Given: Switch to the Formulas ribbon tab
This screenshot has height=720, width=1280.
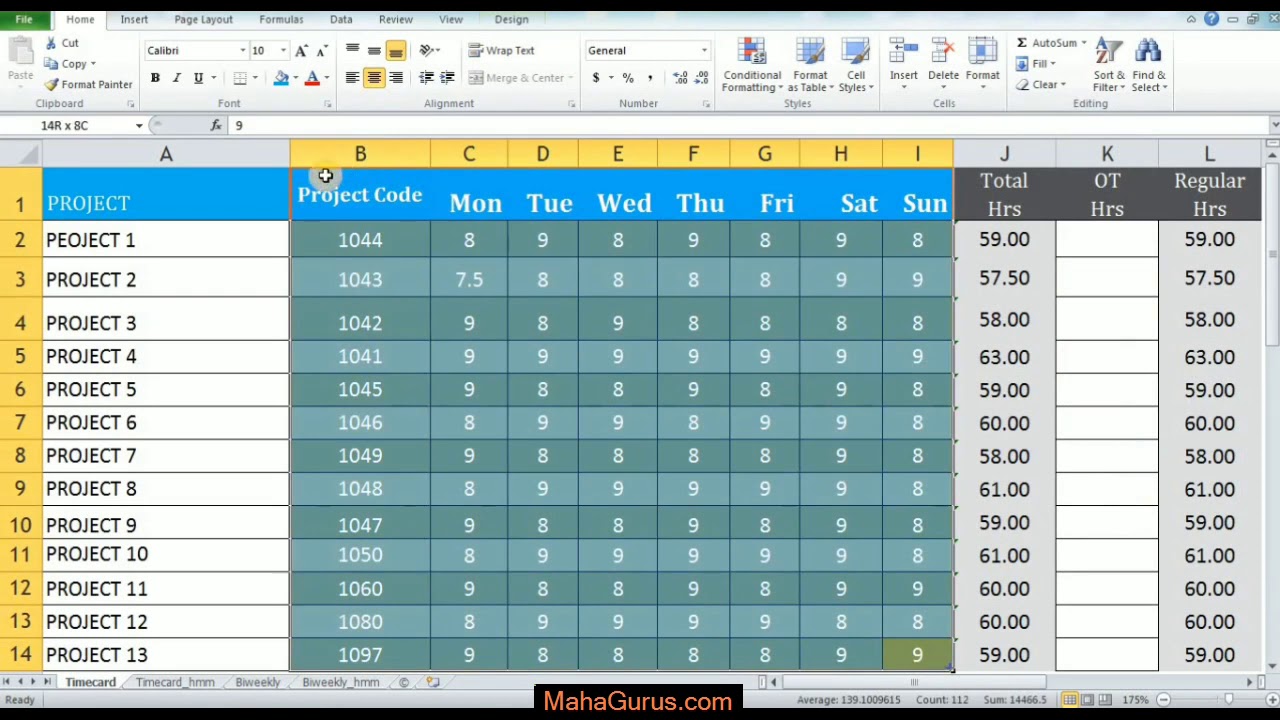Looking at the screenshot, I should coord(281,19).
